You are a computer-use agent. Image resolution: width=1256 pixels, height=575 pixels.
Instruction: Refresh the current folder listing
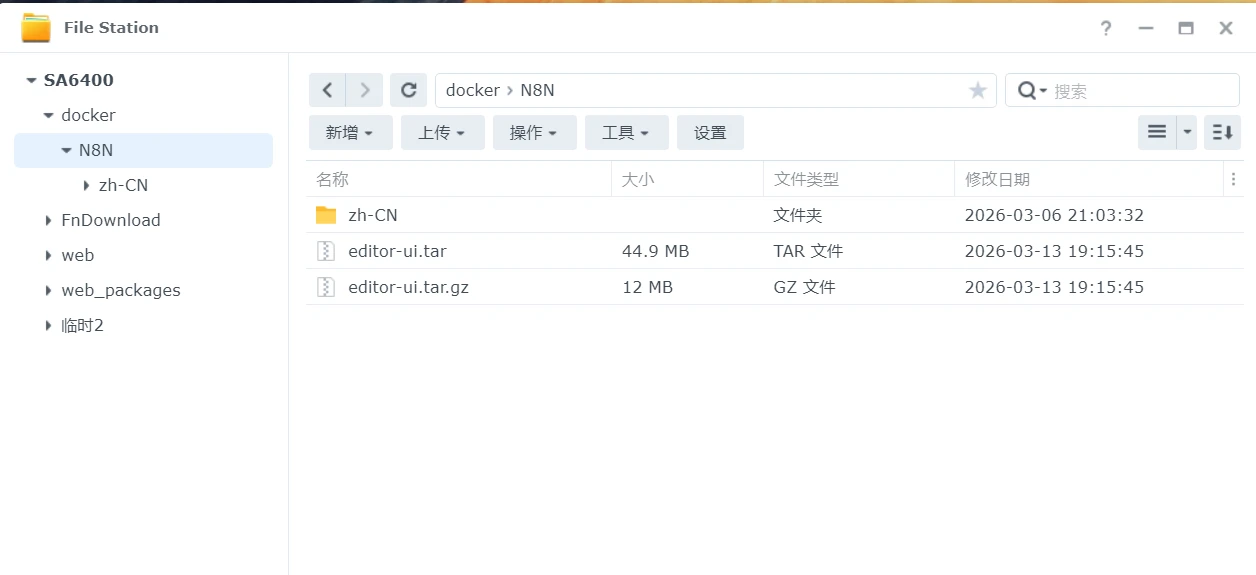coord(408,90)
